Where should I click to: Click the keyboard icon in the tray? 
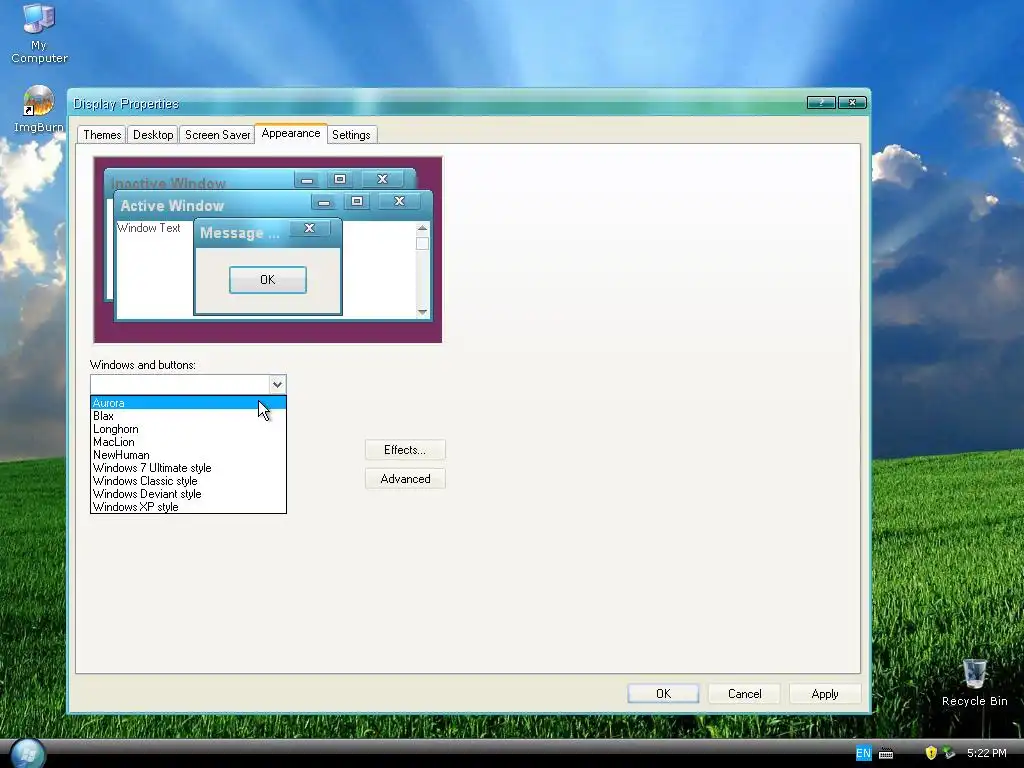point(886,753)
